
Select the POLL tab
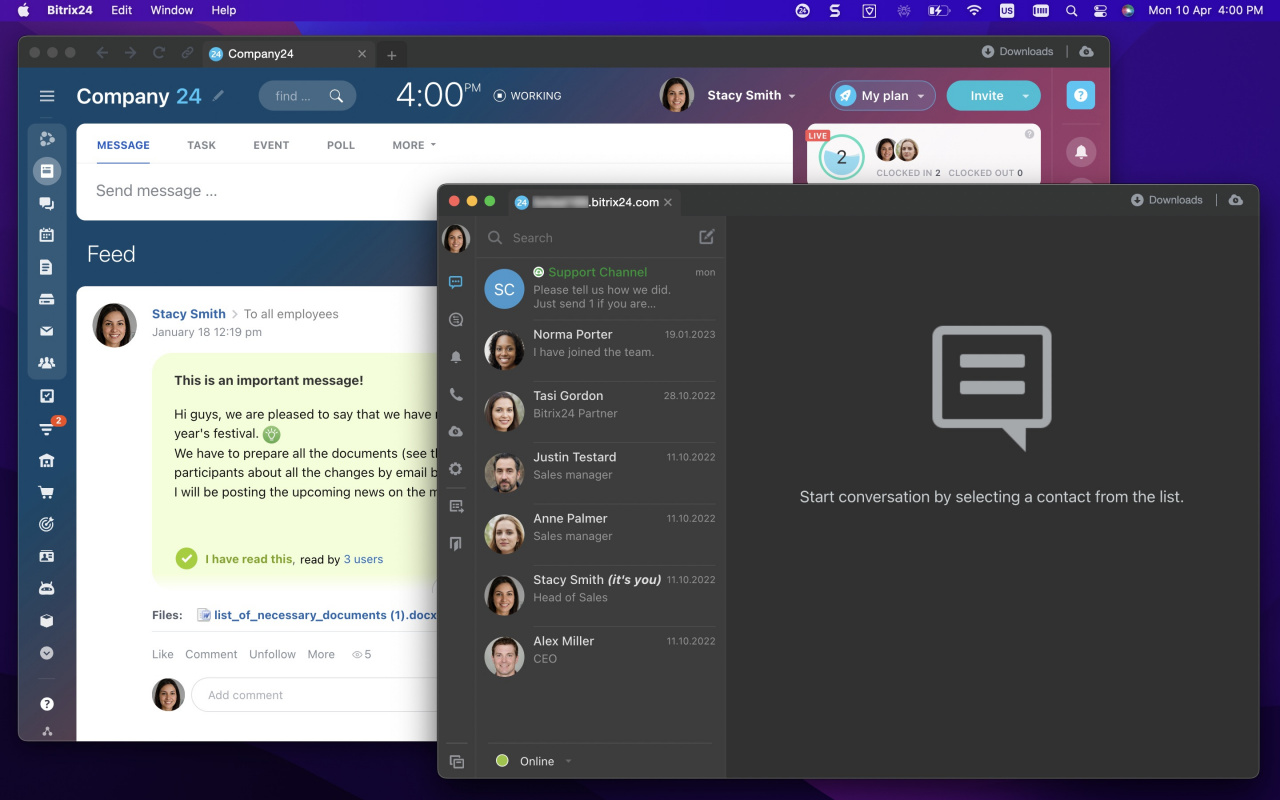tap(341, 145)
